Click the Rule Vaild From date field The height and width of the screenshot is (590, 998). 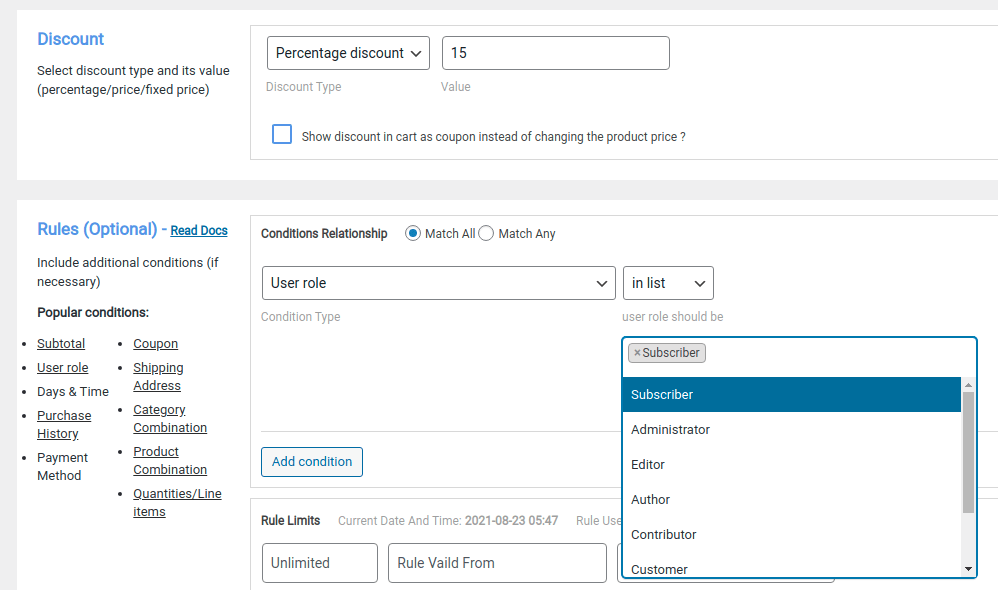point(497,563)
